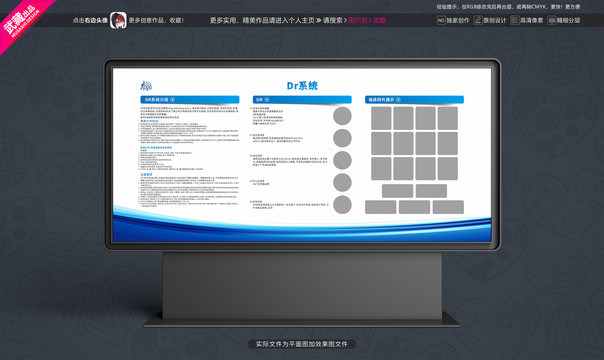
Task: Click the blue logo on the display board
Action: click(146, 85)
